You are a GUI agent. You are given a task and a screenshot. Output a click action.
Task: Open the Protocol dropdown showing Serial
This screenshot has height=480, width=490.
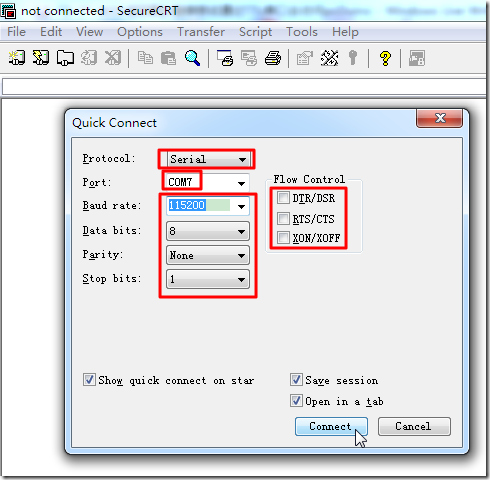[x=208, y=159]
